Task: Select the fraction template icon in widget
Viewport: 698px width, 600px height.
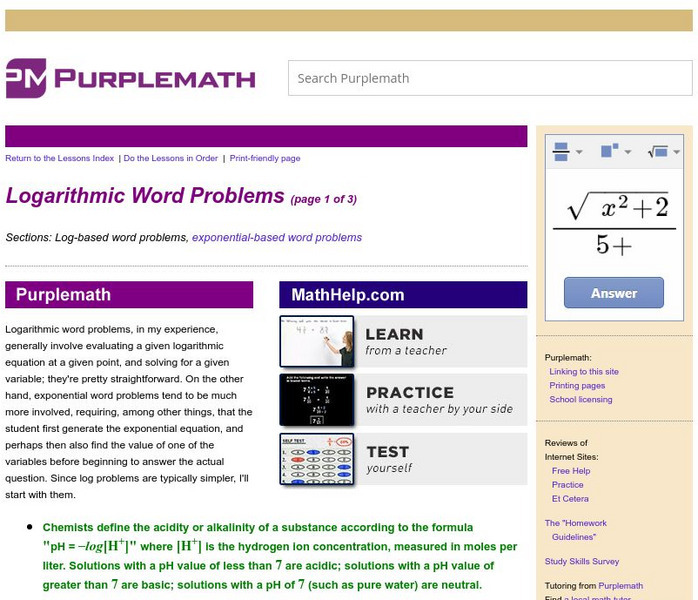Action: [x=561, y=152]
